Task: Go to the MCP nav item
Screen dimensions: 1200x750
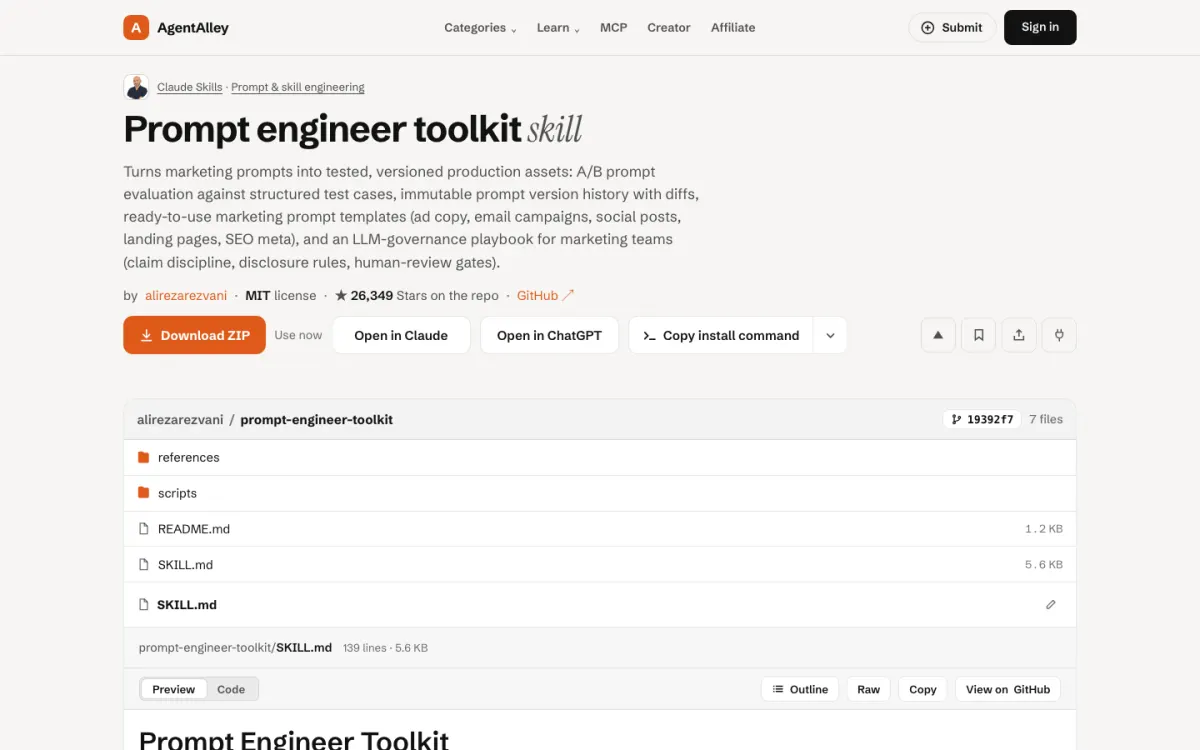Action: [614, 28]
